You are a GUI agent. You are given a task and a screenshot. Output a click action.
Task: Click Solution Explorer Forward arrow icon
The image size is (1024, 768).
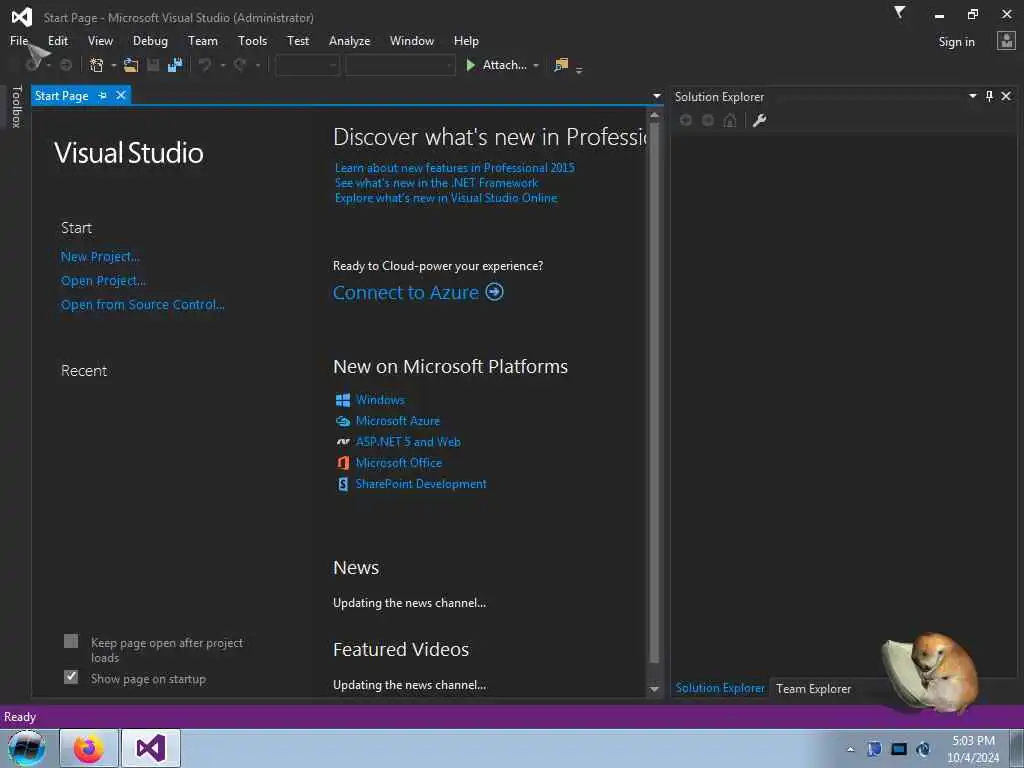[708, 120]
